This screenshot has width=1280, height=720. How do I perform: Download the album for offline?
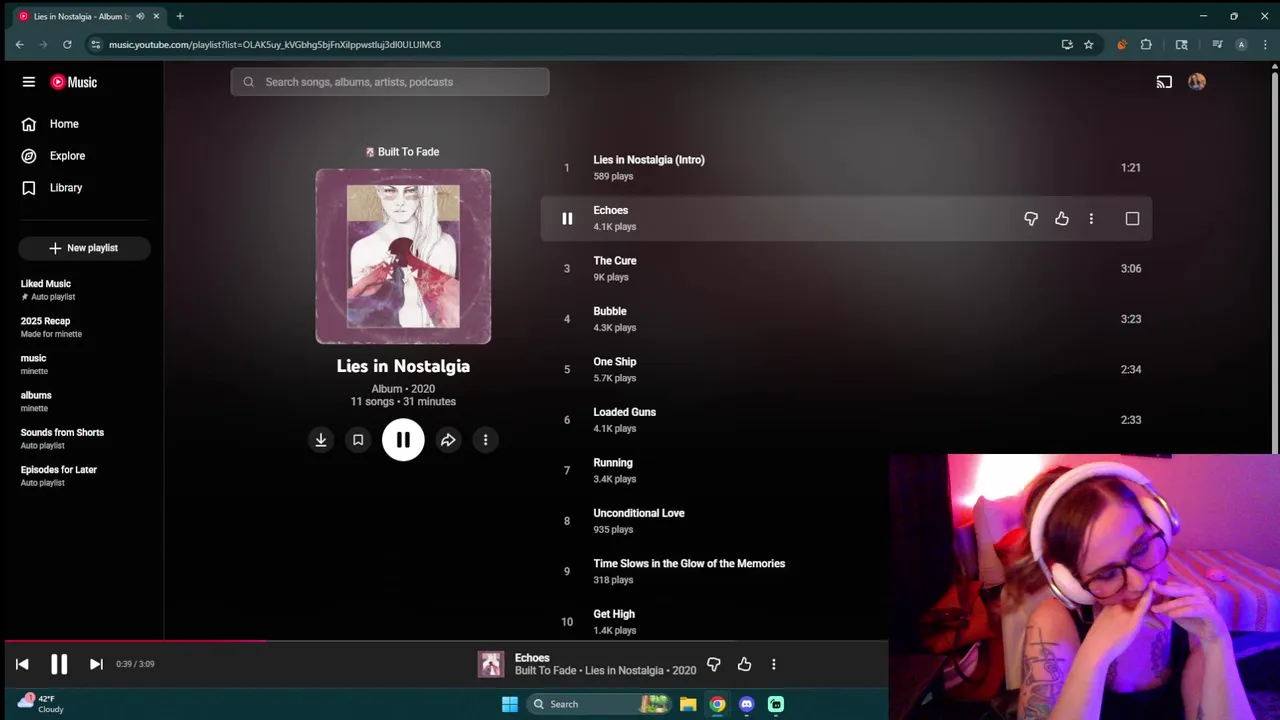click(x=321, y=440)
